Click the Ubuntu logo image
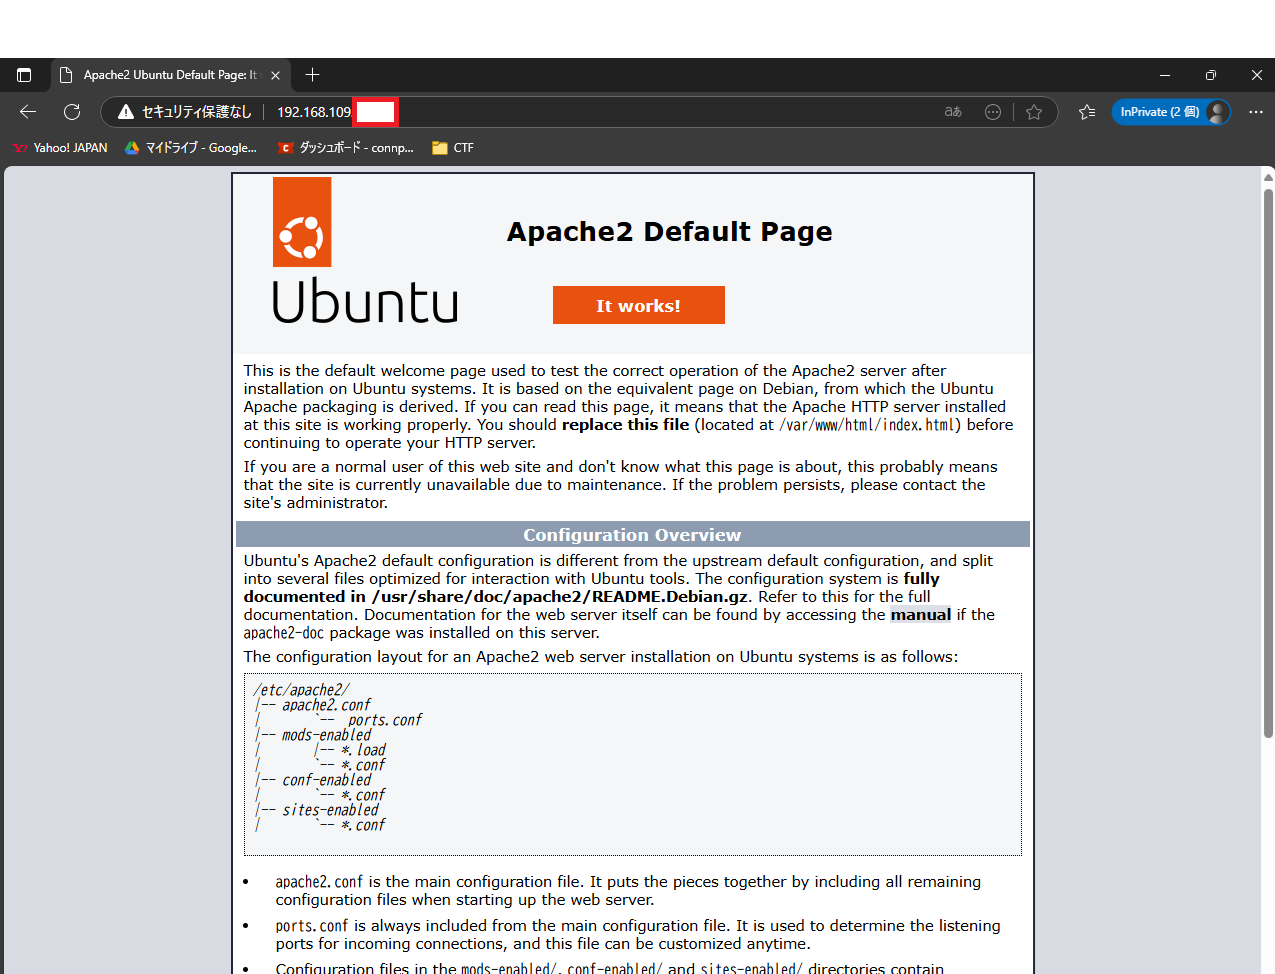Screen dimensions: 1275x974 [365, 251]
